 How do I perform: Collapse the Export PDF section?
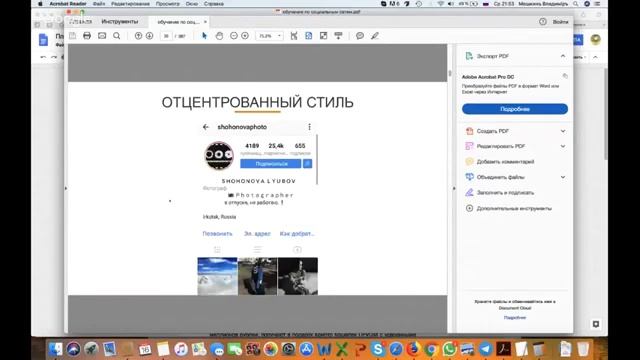pos(563,56)
